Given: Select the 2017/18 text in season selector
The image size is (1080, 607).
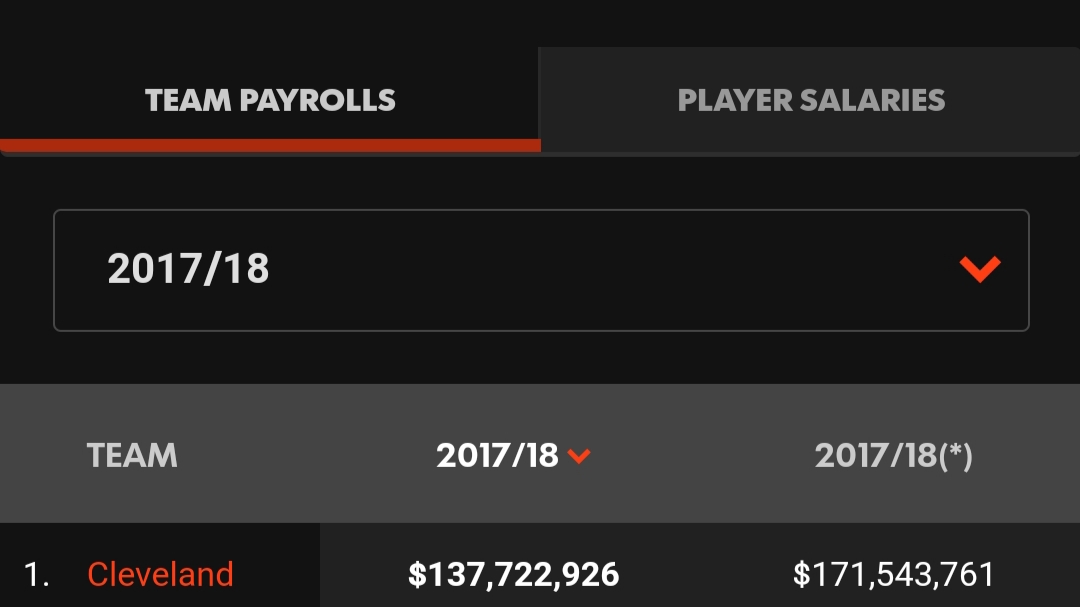Looking at the screenshot, I should [188, 269].
